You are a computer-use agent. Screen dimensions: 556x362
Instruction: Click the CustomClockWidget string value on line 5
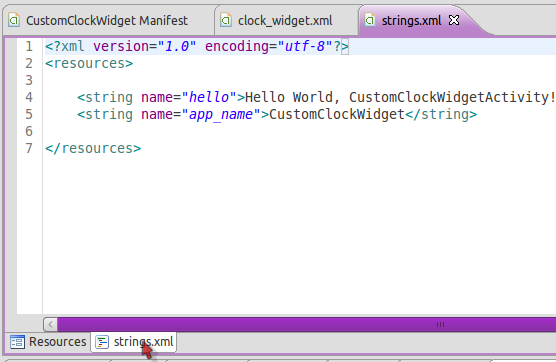pos(337,114)
